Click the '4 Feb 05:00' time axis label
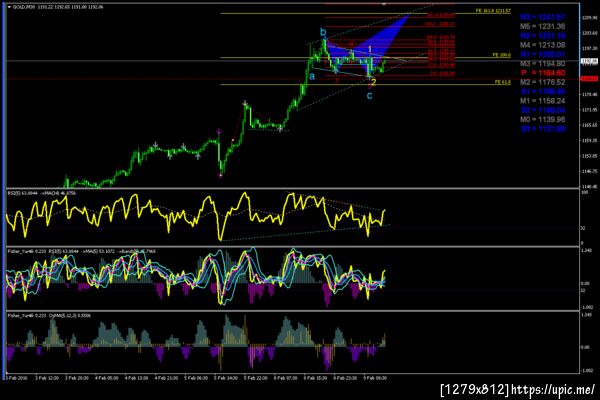 pyautogui.click(x=106, y=378)
